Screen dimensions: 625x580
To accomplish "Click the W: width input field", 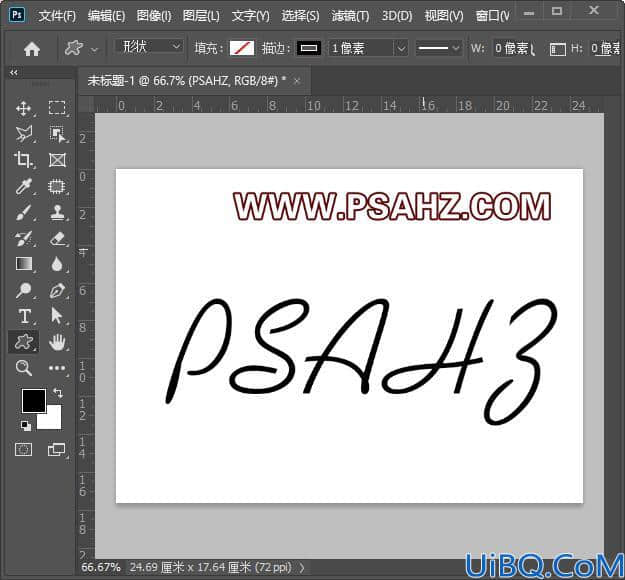I will [513, 49].
